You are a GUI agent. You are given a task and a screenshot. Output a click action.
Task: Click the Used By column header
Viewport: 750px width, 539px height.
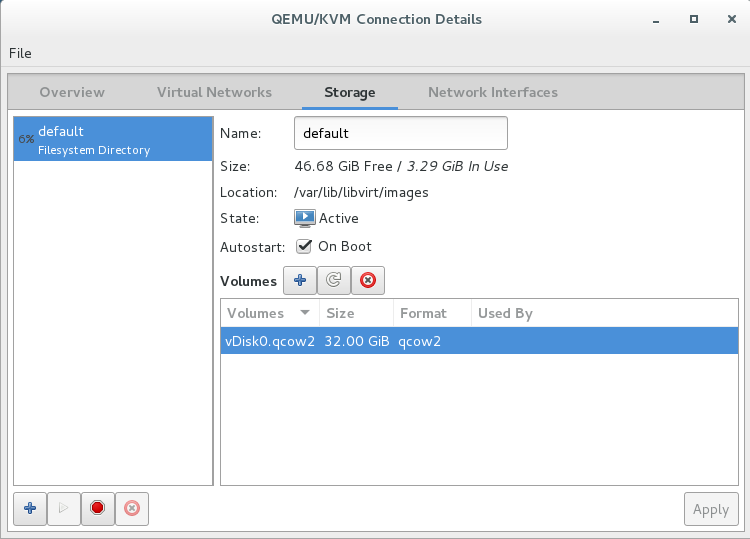pos(605,313)
